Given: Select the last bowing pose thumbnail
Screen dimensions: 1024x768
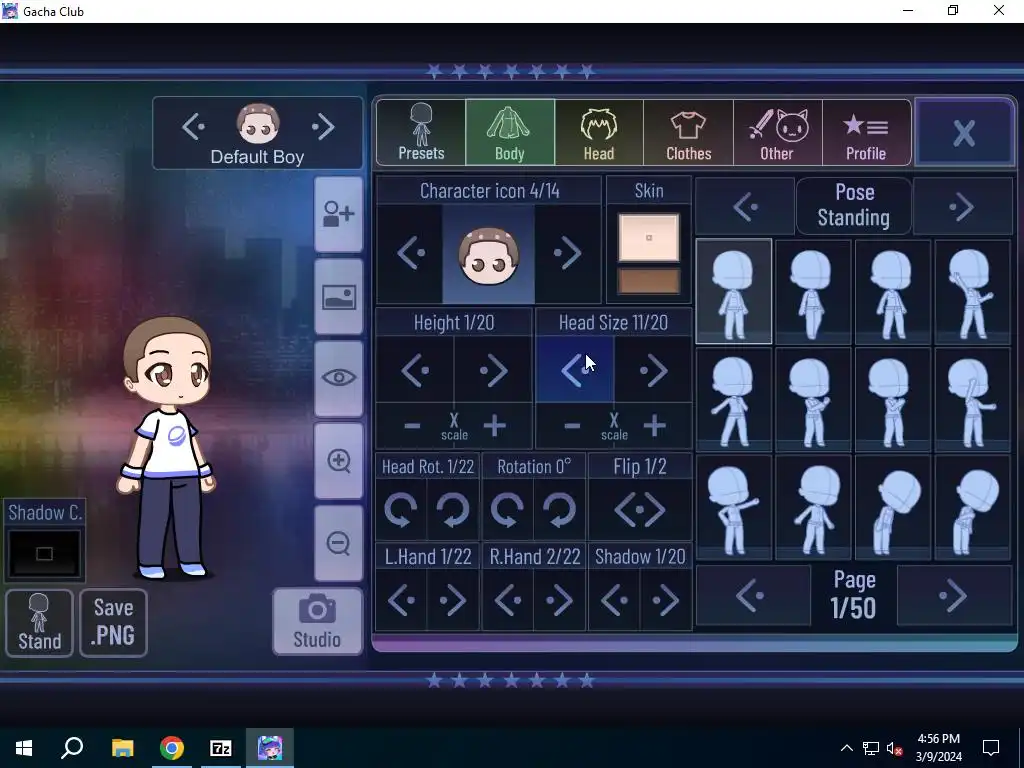Looking at the screenshot, I should [972, 508].
